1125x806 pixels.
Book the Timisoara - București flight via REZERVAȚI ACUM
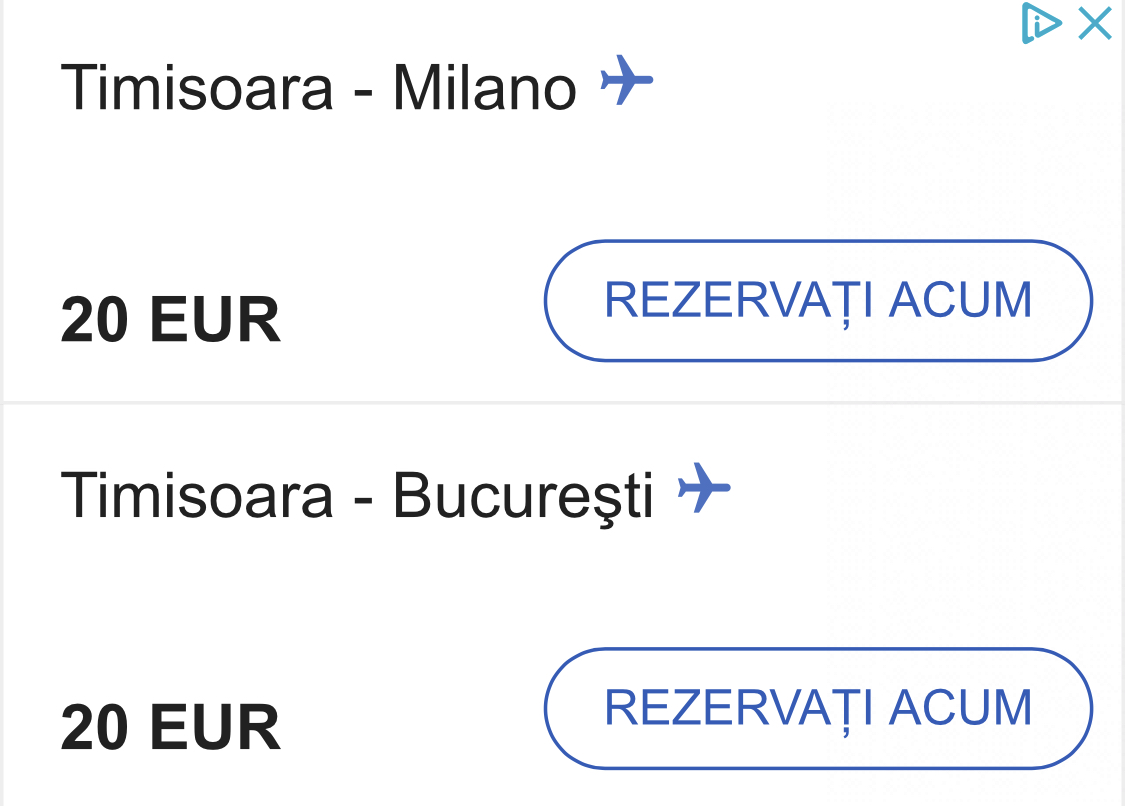click(x=819, y=708)
